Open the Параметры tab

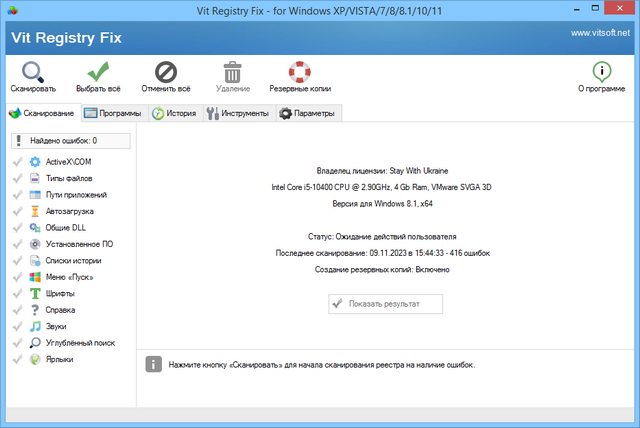point(307,114)
